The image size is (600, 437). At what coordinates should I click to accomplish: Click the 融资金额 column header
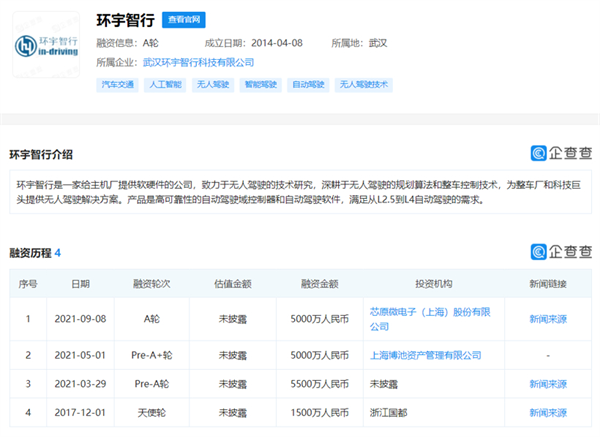319,285
